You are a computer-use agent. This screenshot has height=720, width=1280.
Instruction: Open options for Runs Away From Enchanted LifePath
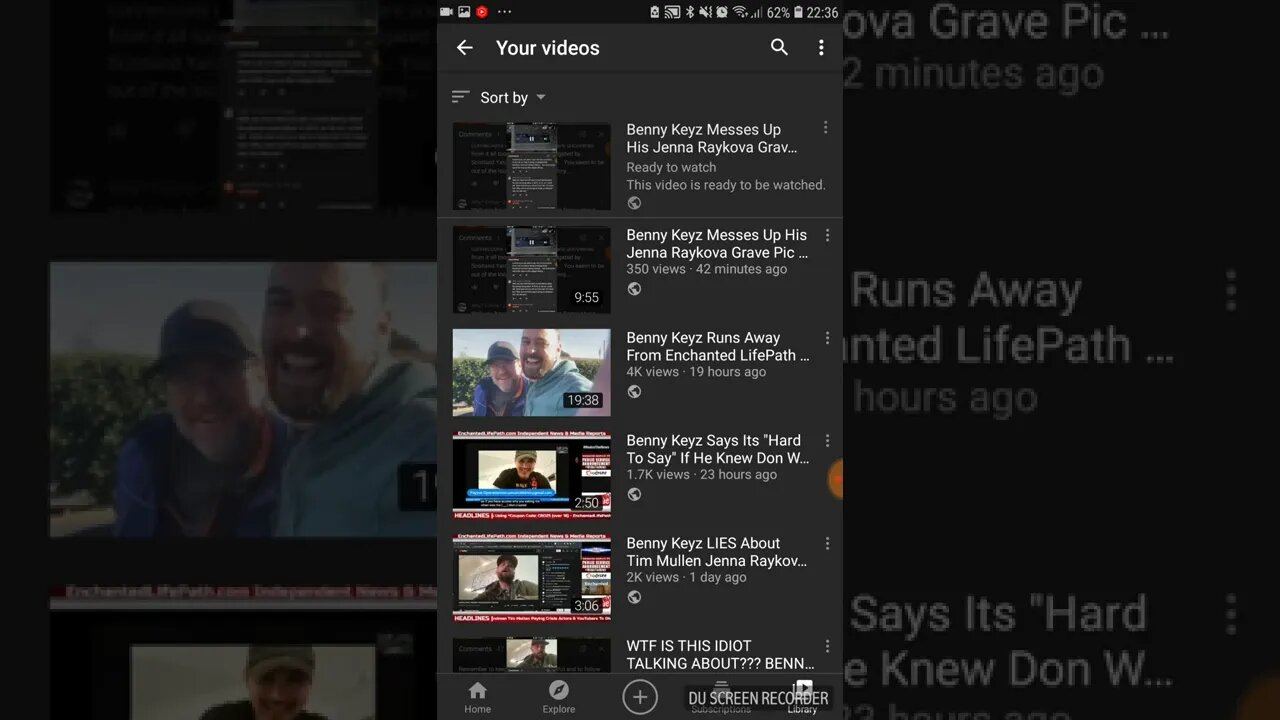[x=827, y=338]
